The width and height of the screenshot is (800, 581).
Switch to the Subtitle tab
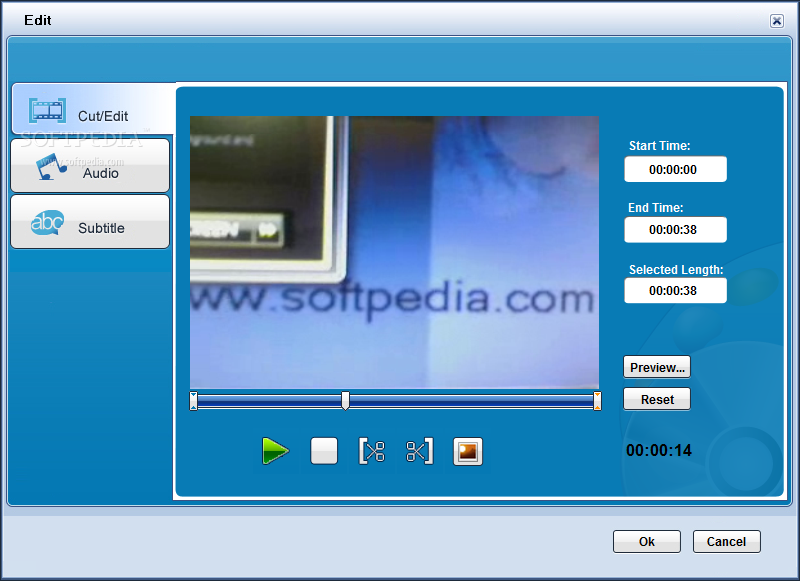(90, 221)
